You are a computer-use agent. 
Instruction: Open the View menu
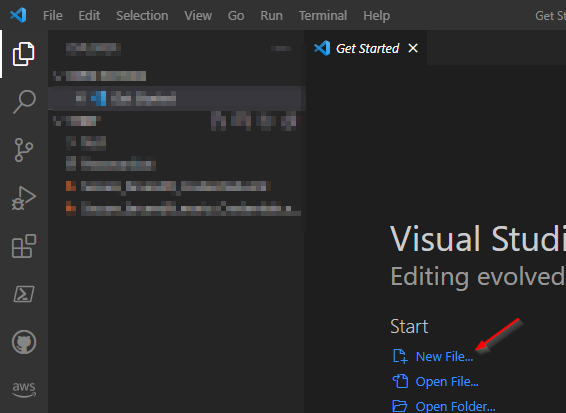point(198,16)
